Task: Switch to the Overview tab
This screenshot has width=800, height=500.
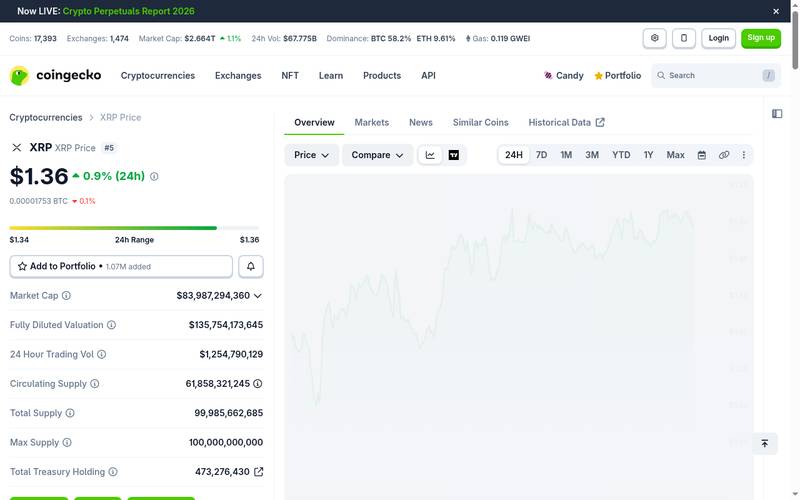Action: click(x=314, y=122)
